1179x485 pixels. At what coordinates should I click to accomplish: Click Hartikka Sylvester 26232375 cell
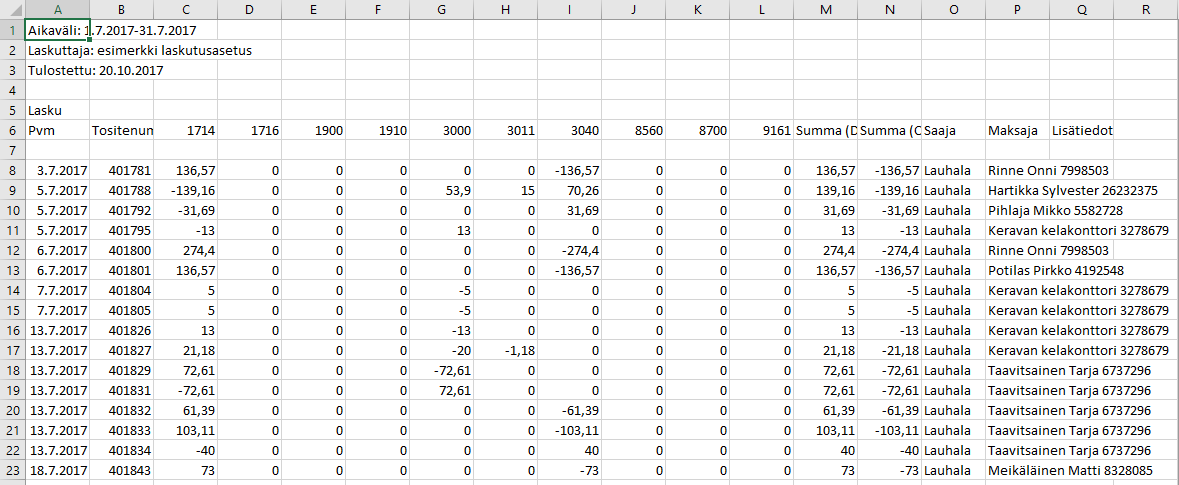pyautogui.click(x=1078, y=190)
